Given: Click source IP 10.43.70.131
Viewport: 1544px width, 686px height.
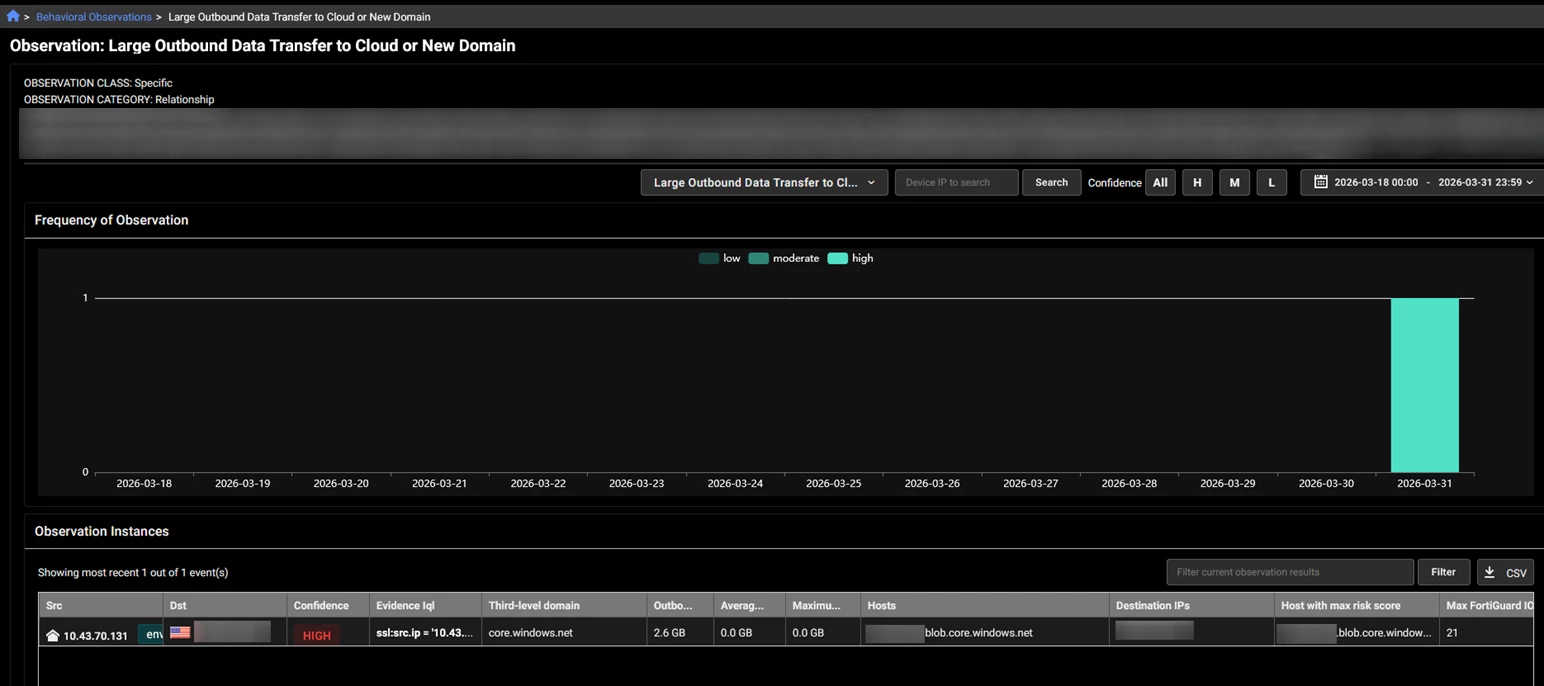Looking at the screenshot, I should [95, 636].
